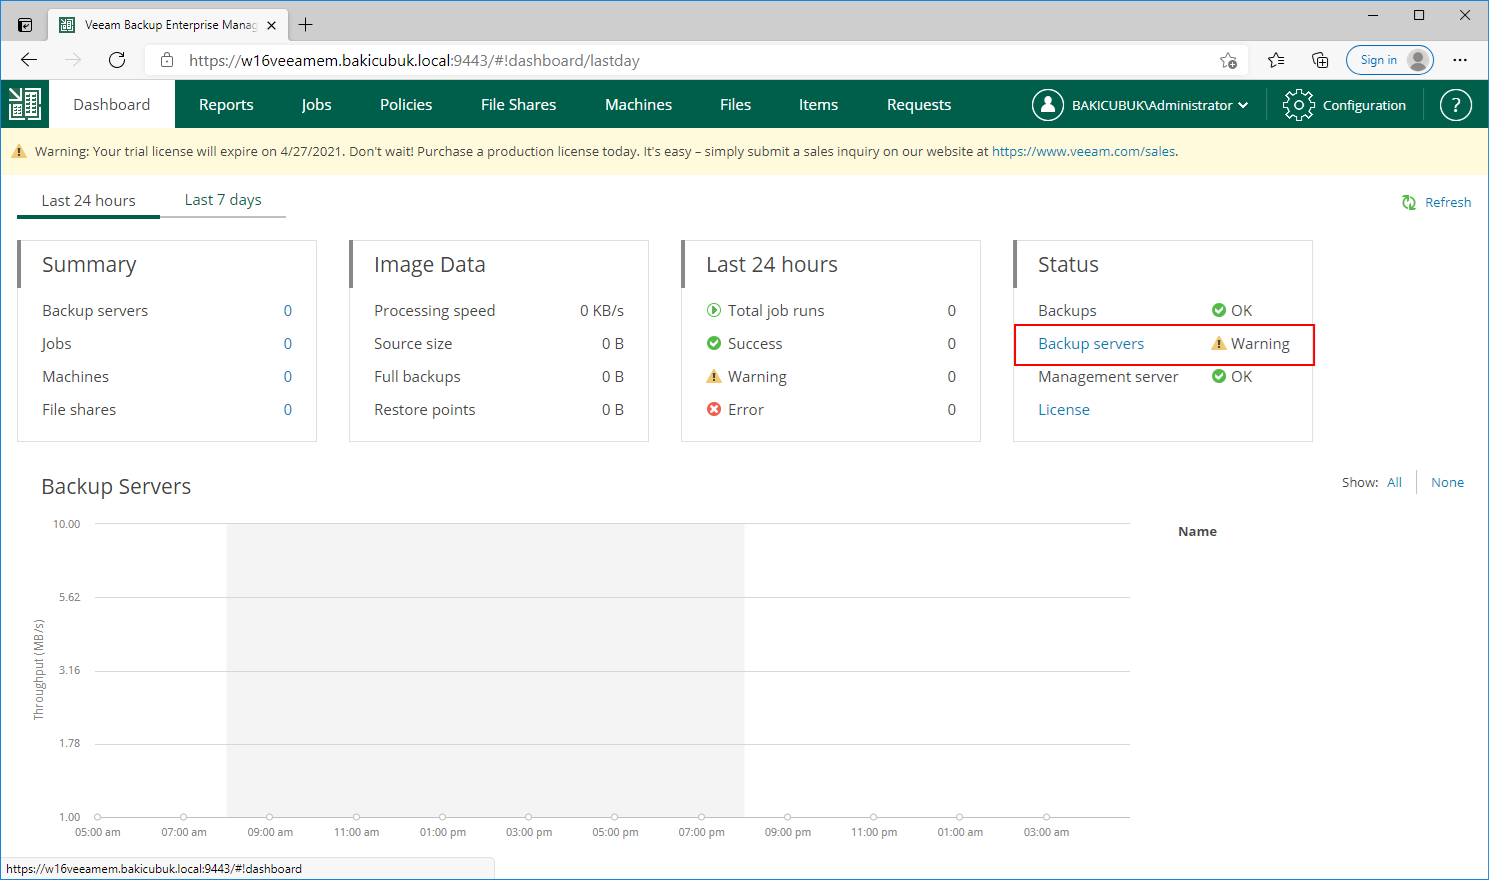Click the Configuration gear icon
Screen dimensions: 1489x880
coord(1298,105)
